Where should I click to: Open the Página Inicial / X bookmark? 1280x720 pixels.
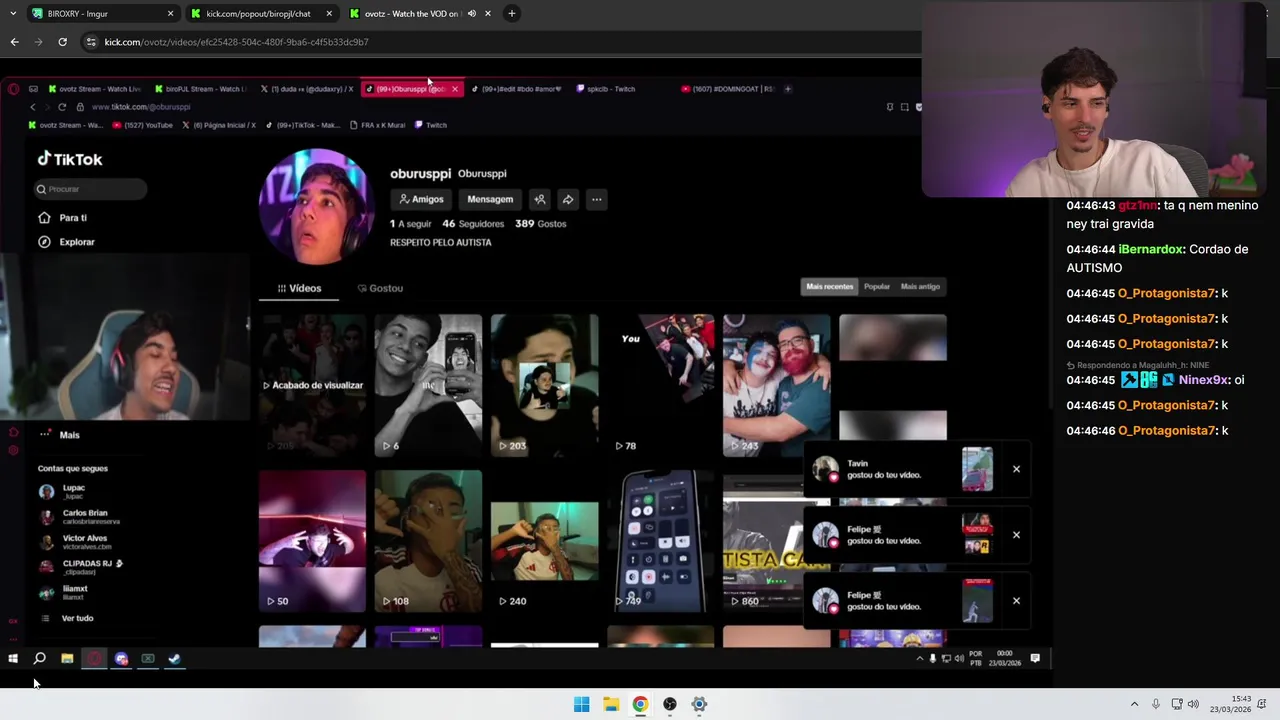click(218, 125)
